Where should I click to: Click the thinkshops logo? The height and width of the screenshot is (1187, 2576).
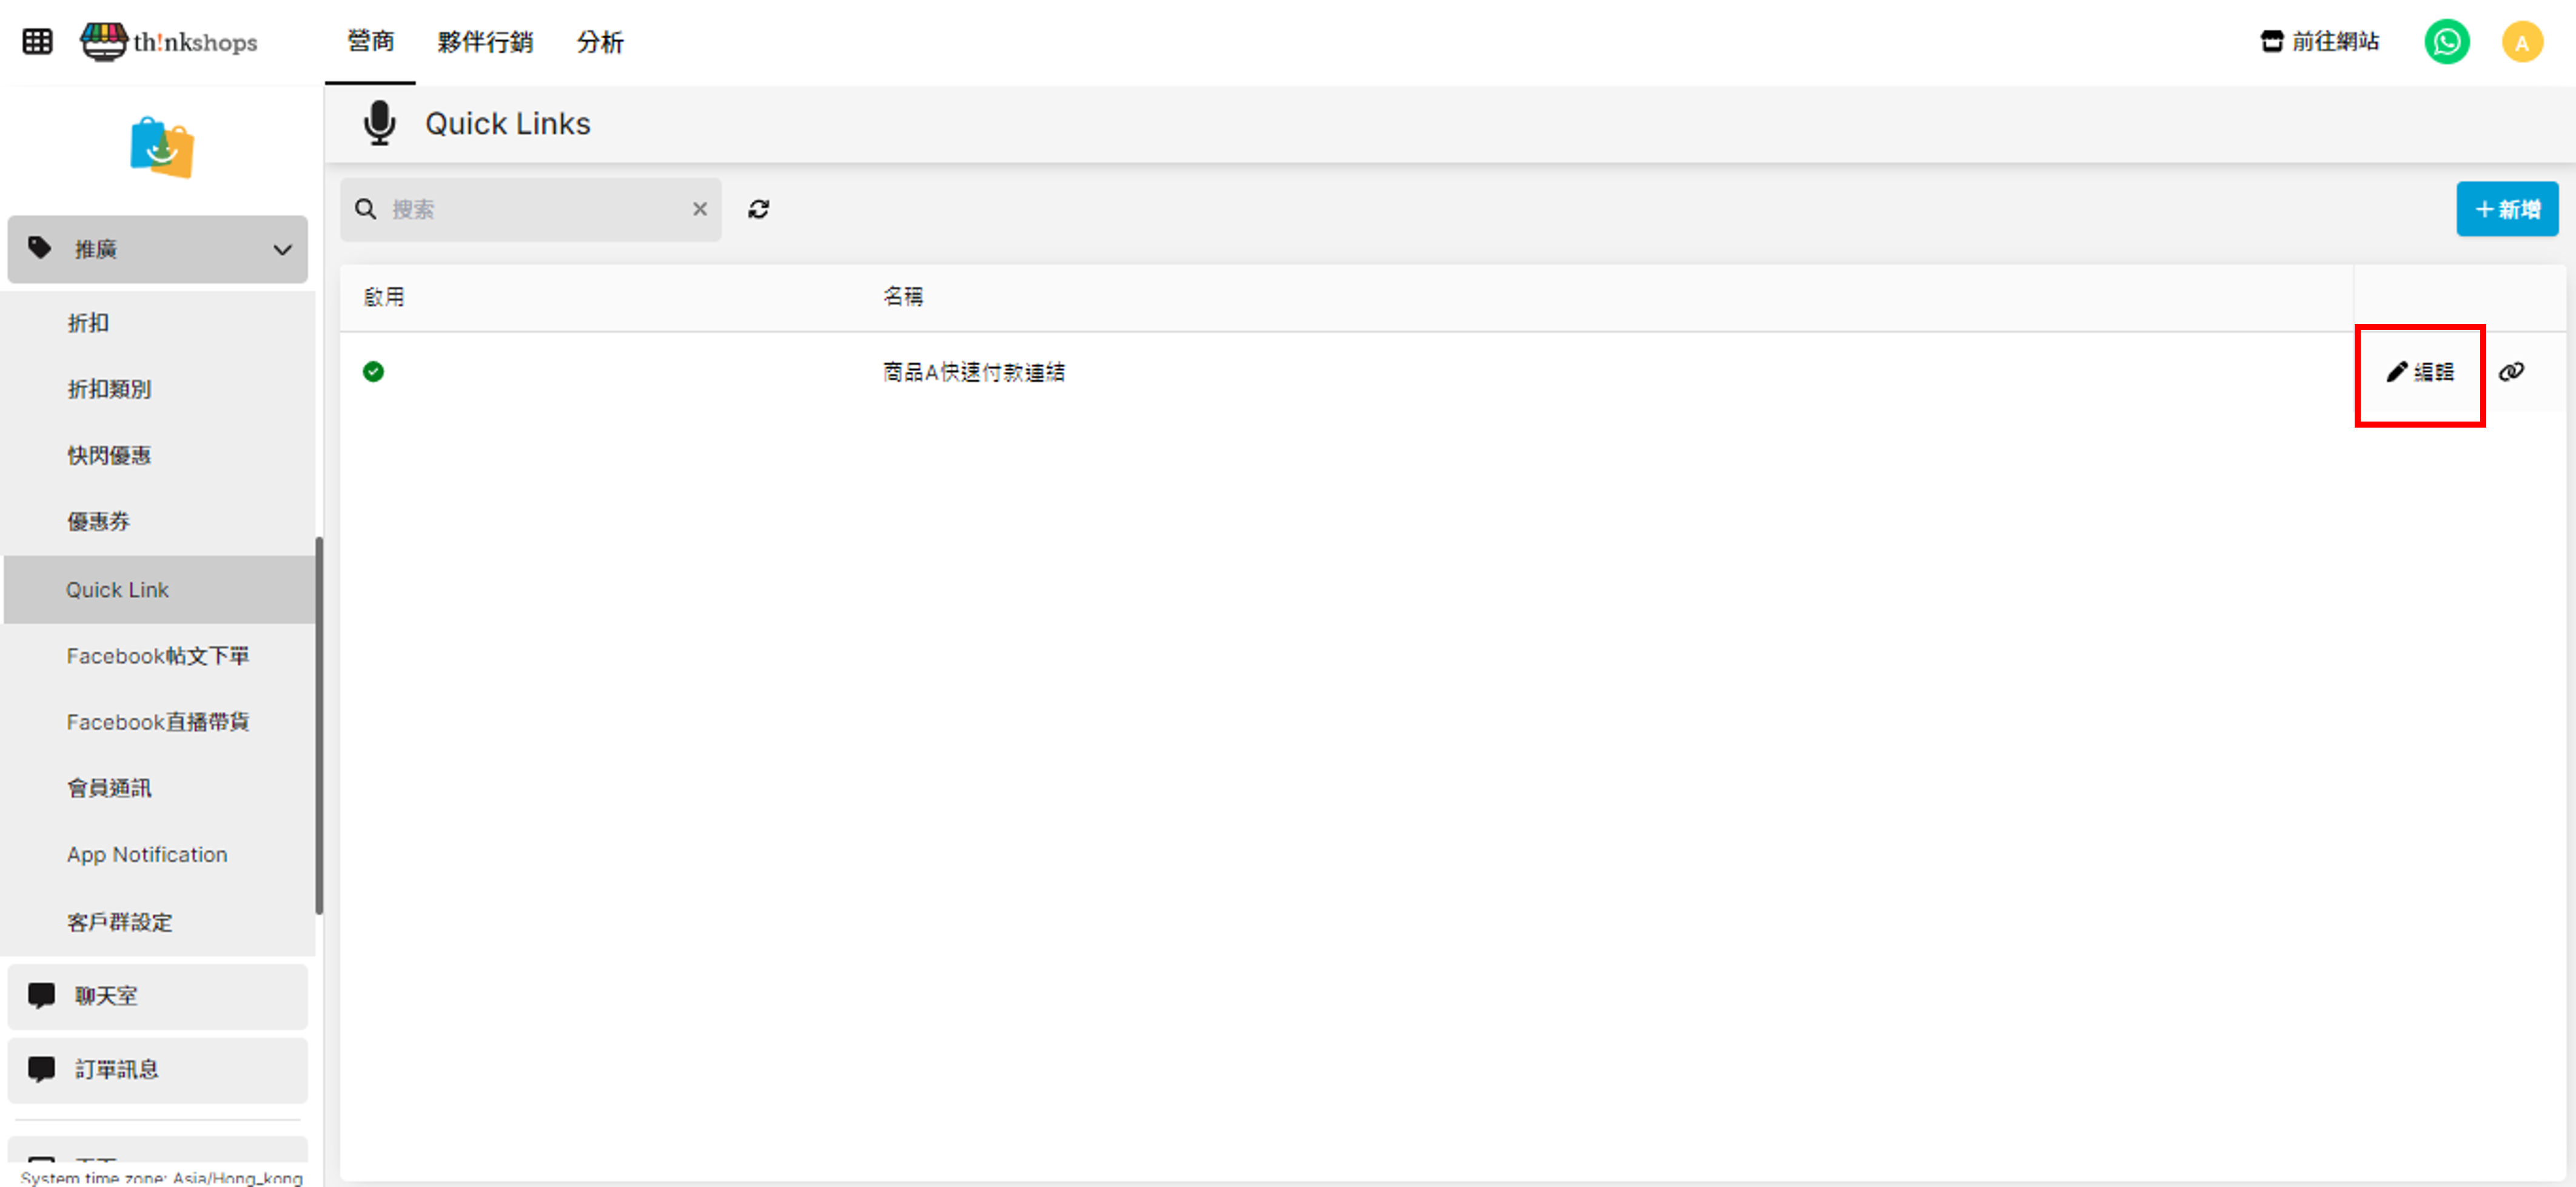point(169,41)
